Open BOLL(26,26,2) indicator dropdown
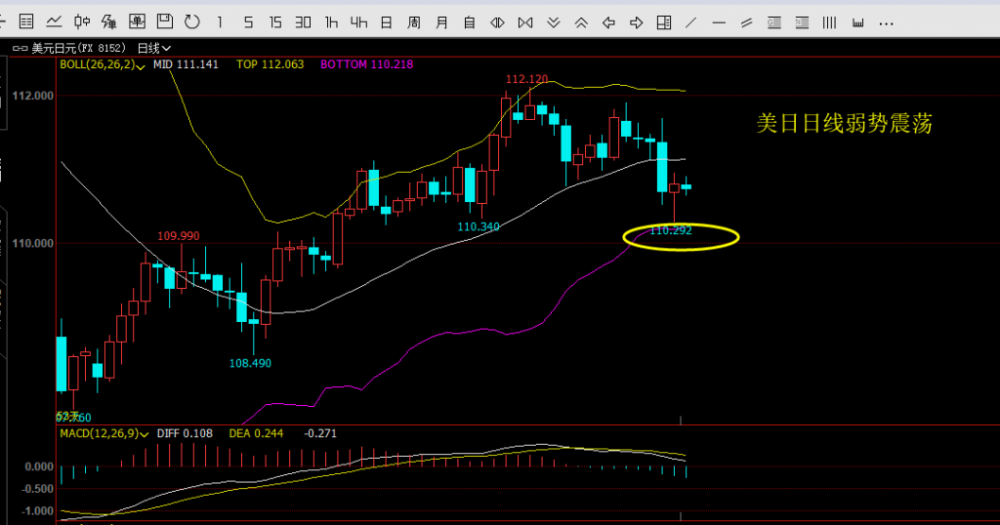The width and height of the screenshot is (1000, 525). tap(102, 64)
